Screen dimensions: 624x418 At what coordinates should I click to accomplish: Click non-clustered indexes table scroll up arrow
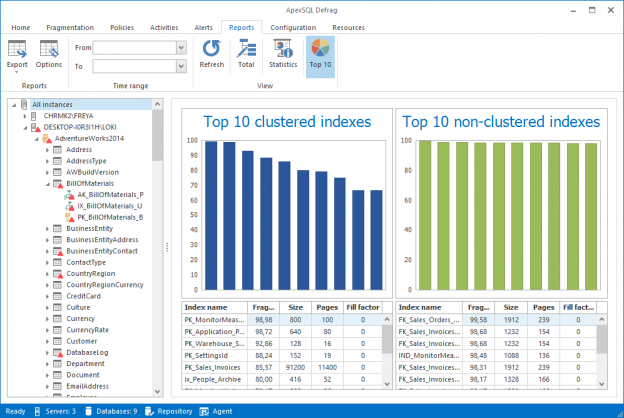point(602,319)
